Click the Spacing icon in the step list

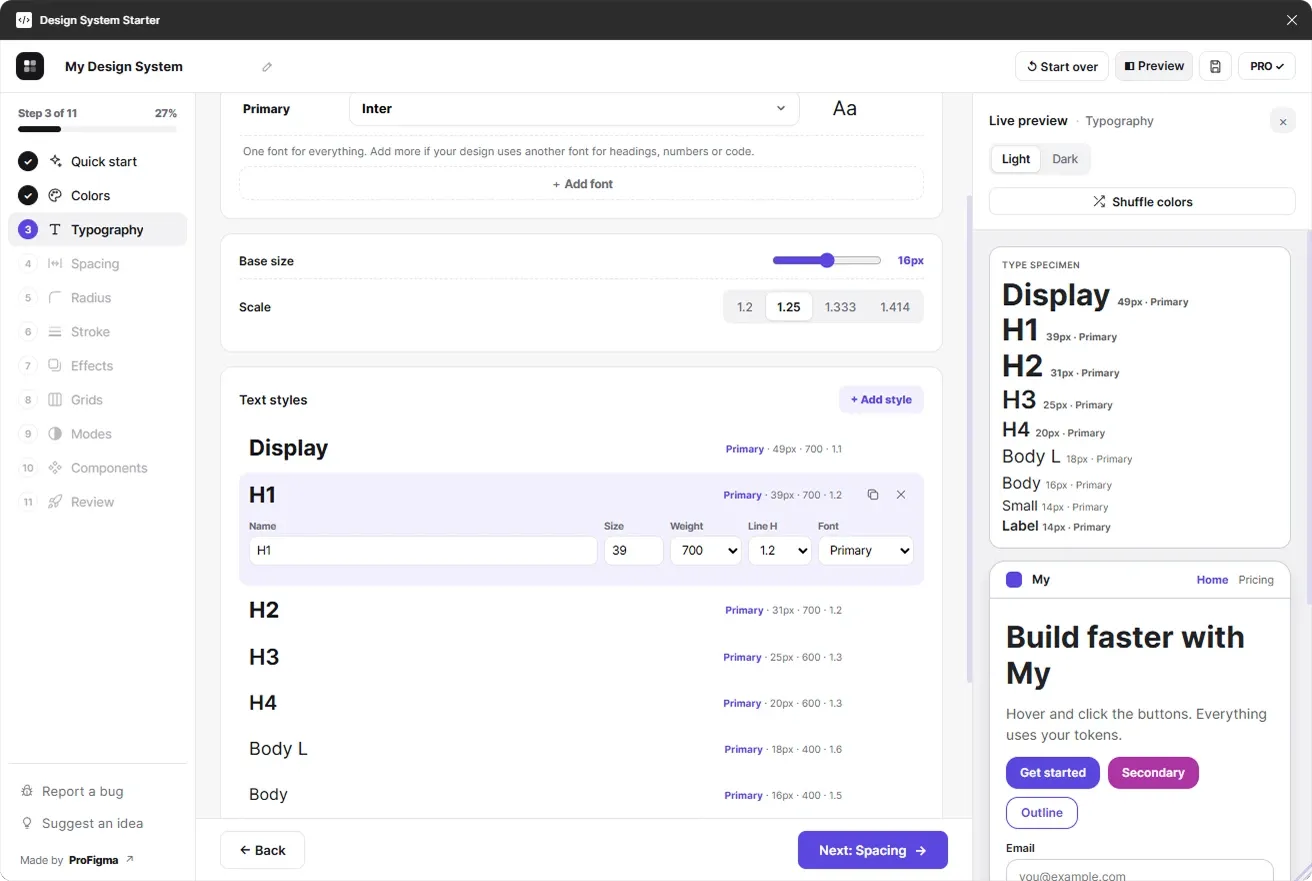[x=55, y=263]
